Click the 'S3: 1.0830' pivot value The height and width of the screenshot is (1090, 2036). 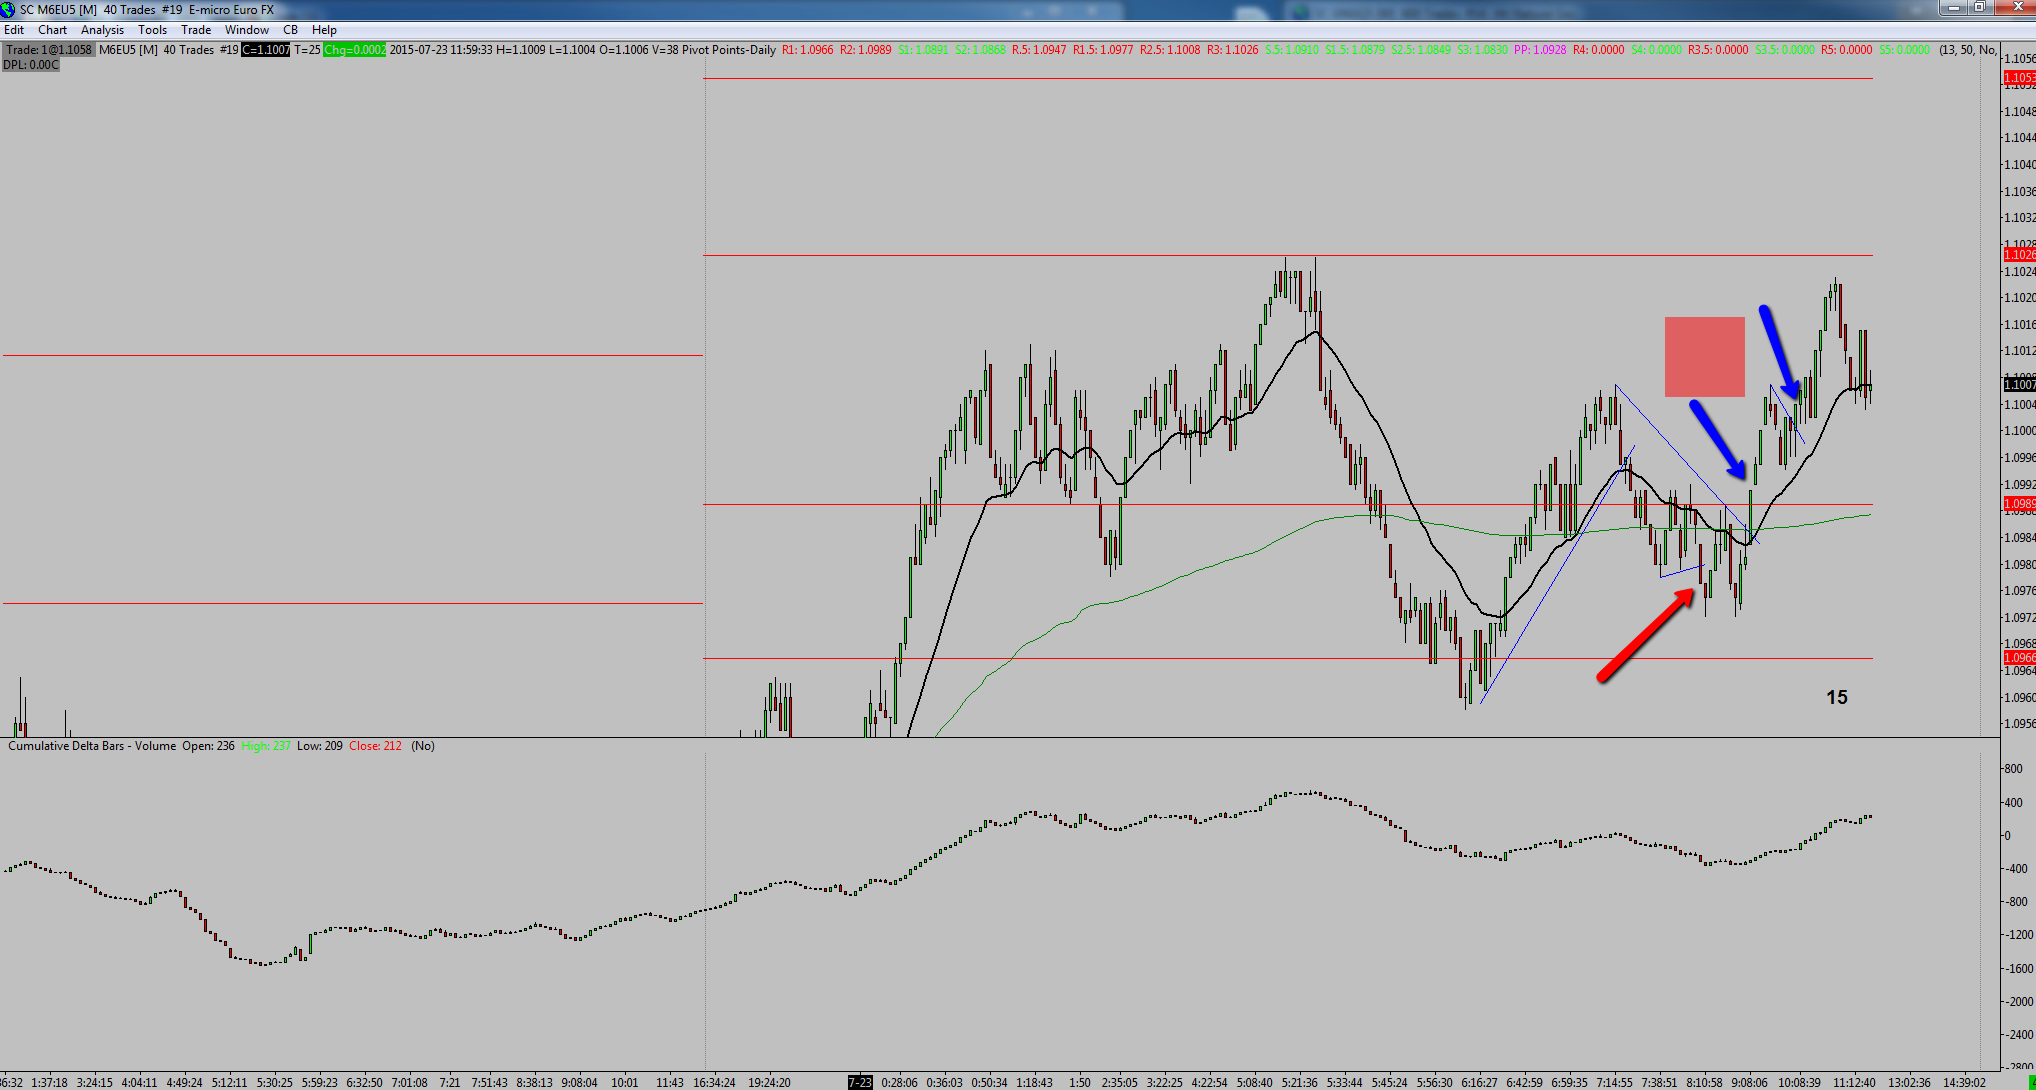1482,50
